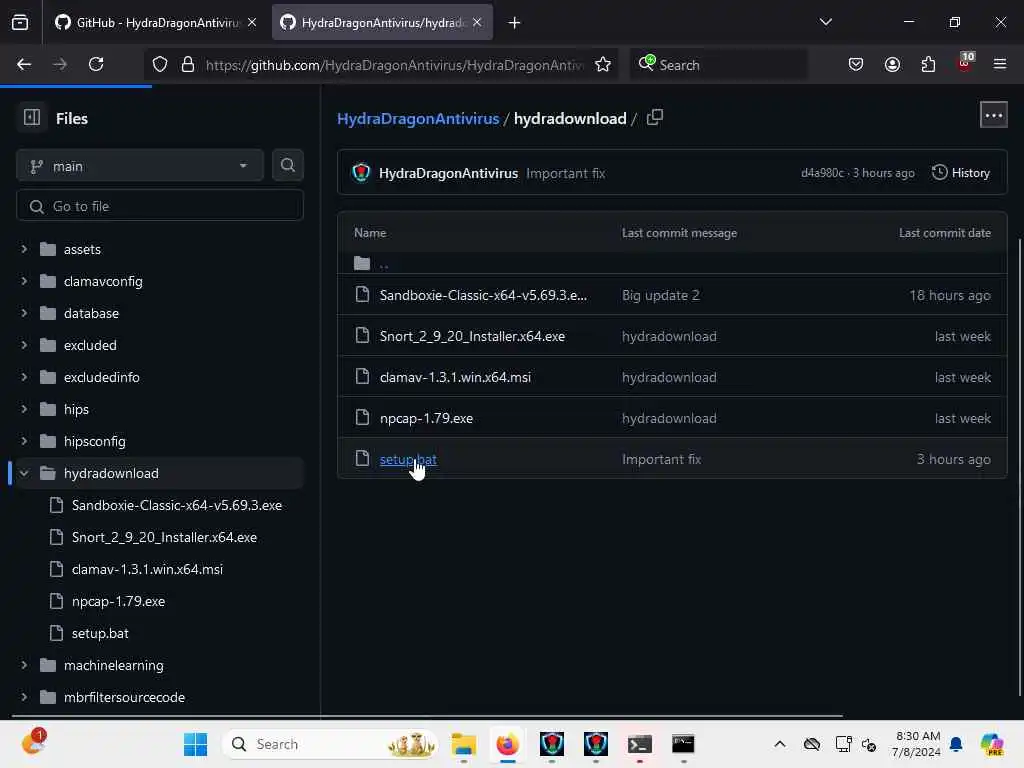Screen dimensions: 1024x768
Task: Expand the excluded folder chevron
Action: point(24,345)
